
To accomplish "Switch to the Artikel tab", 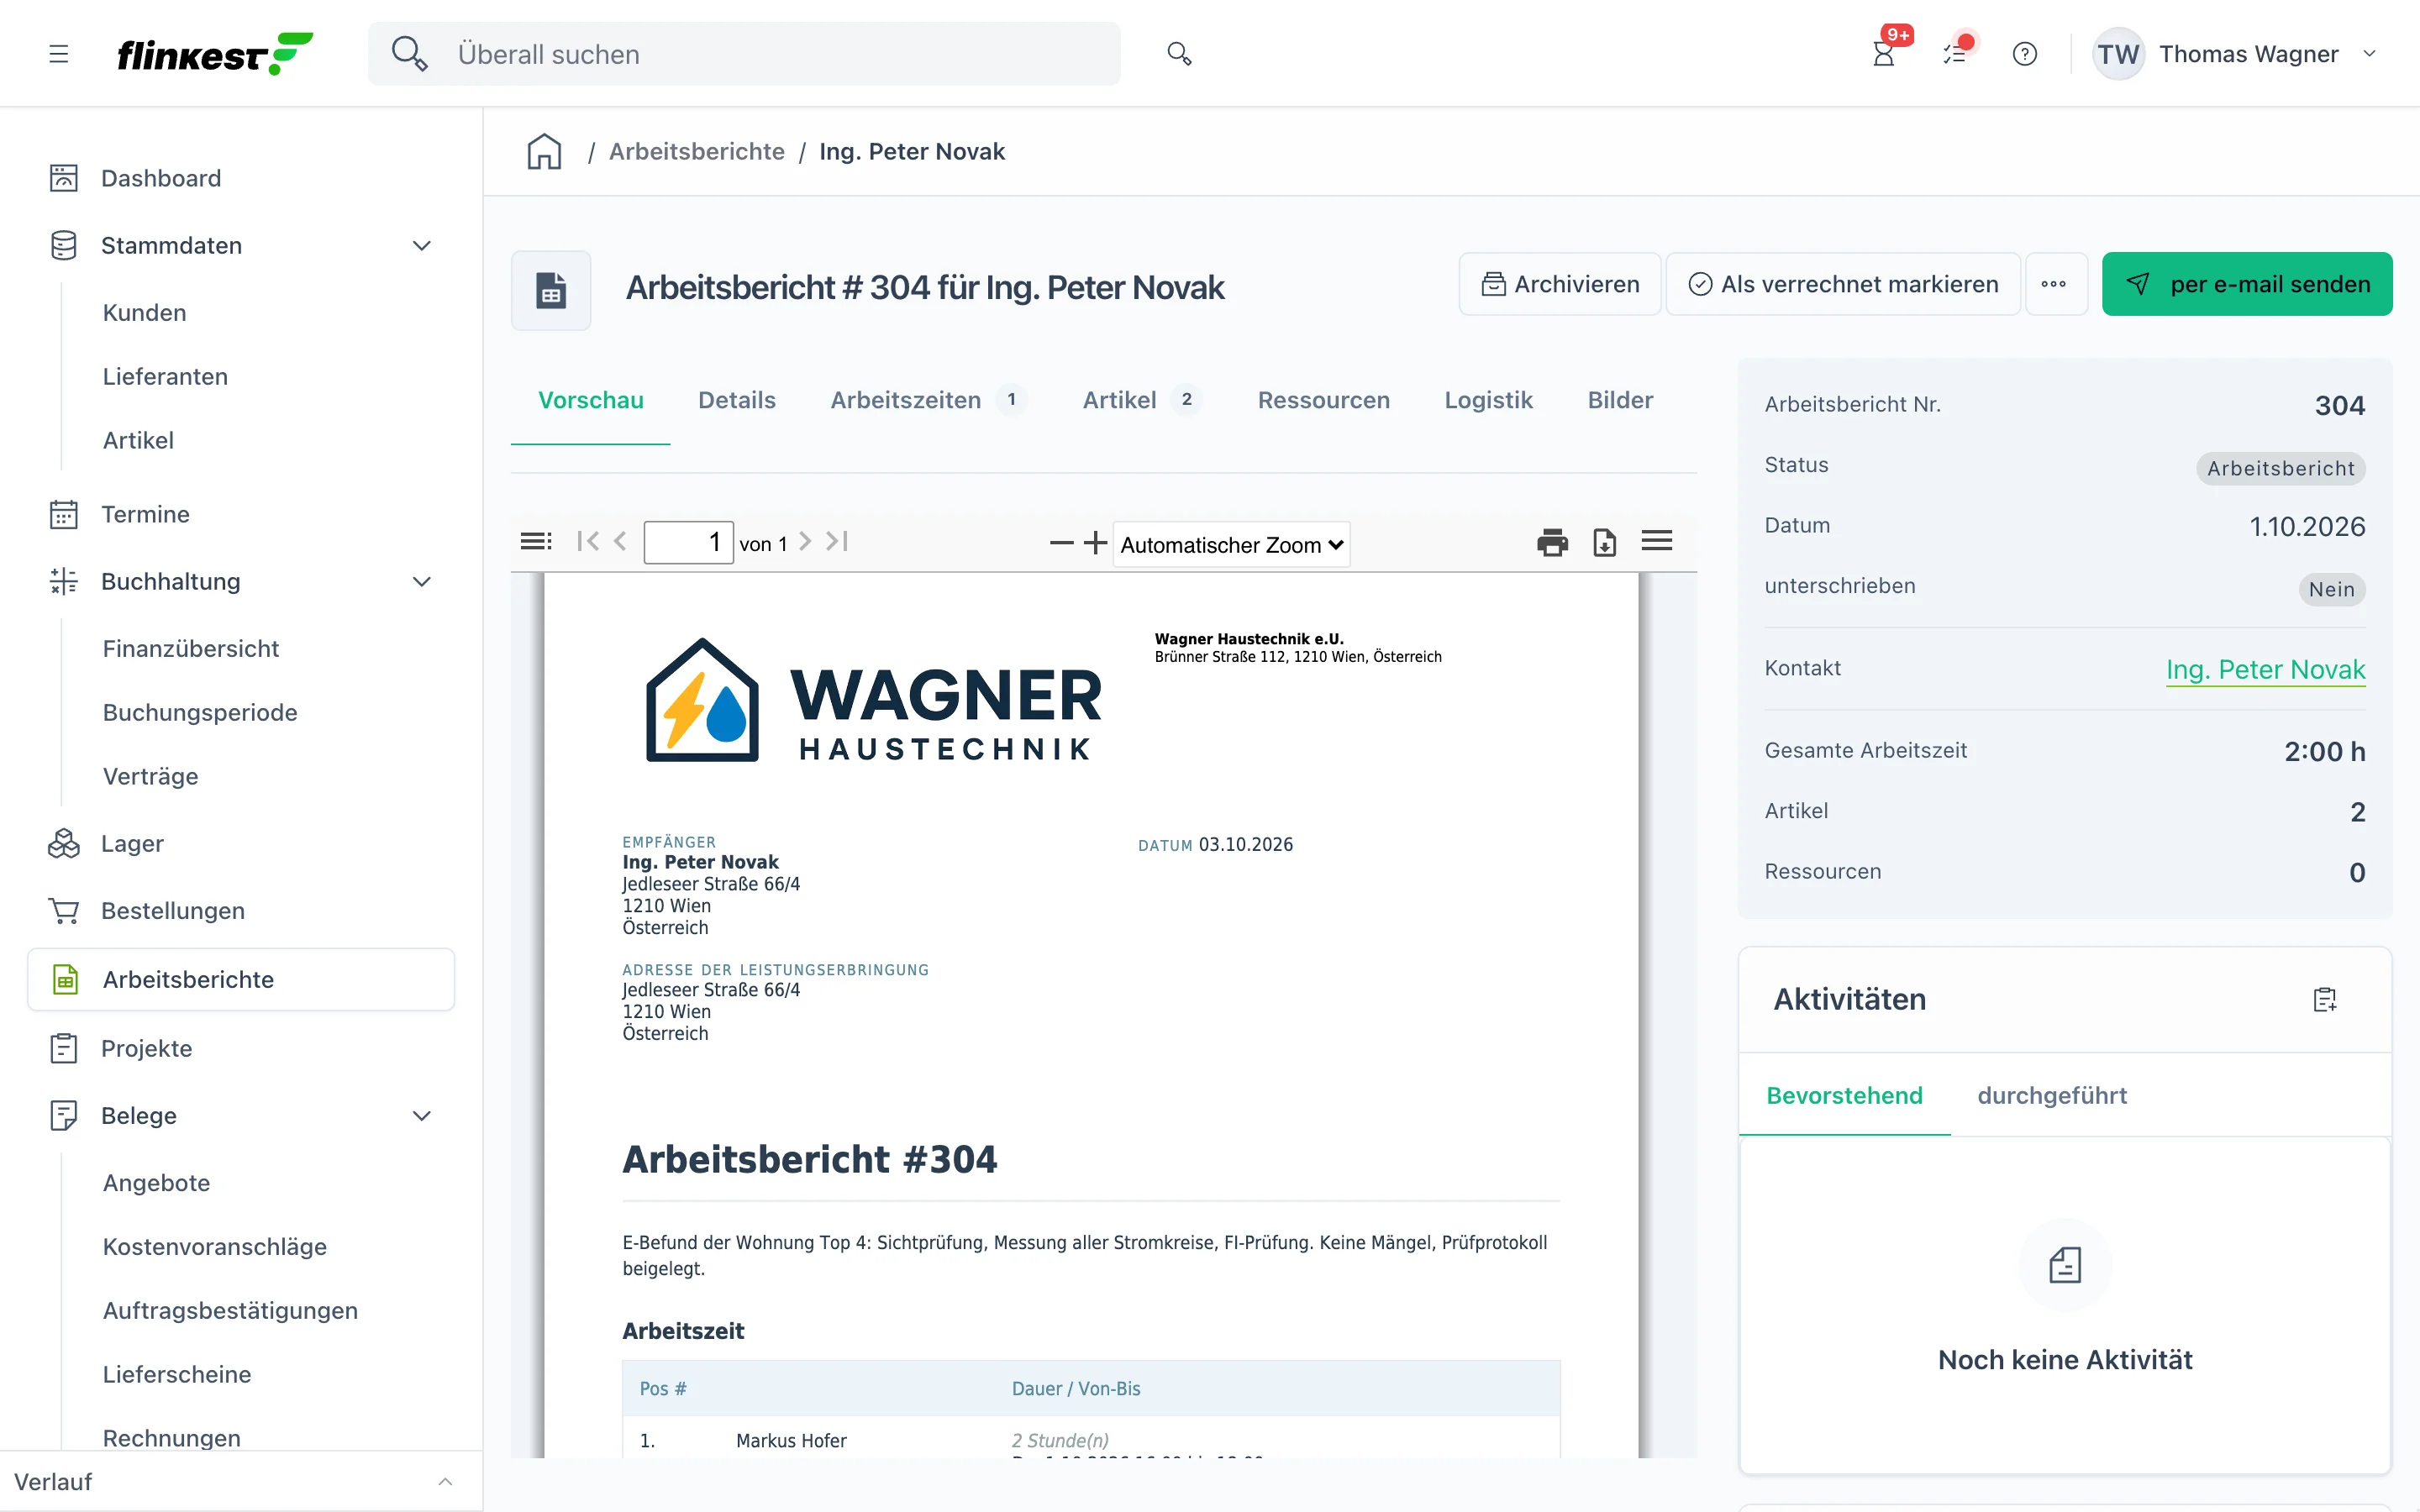I will point(1141,400).
